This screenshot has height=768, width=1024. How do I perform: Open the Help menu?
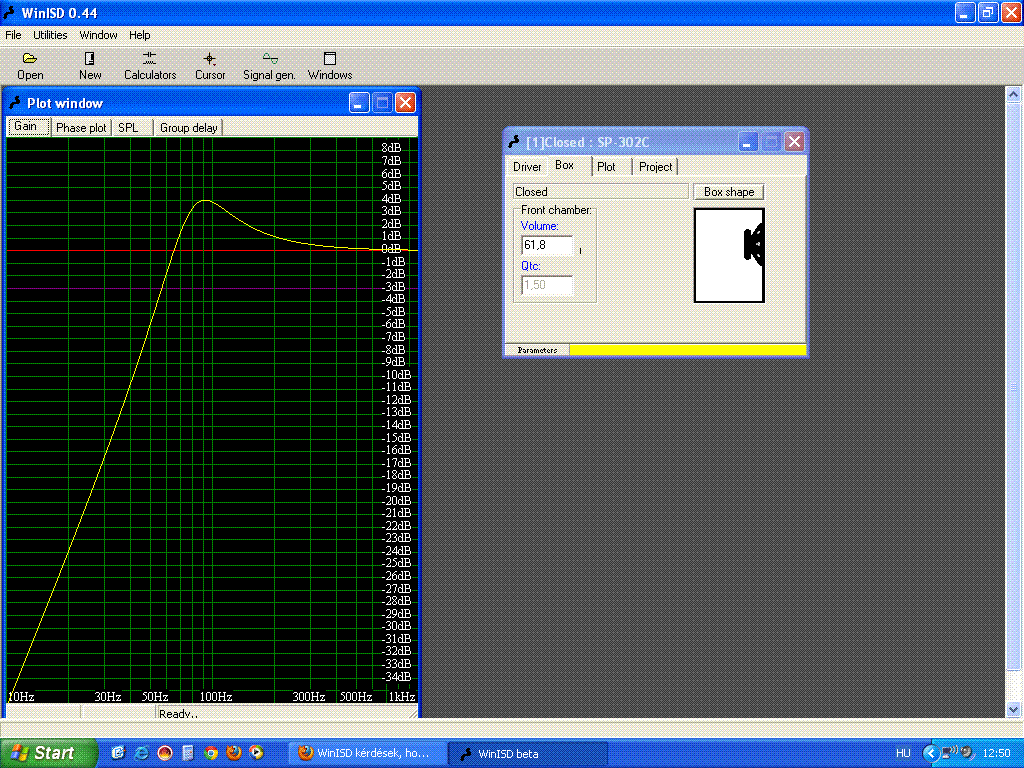click(x=140, y=35)
